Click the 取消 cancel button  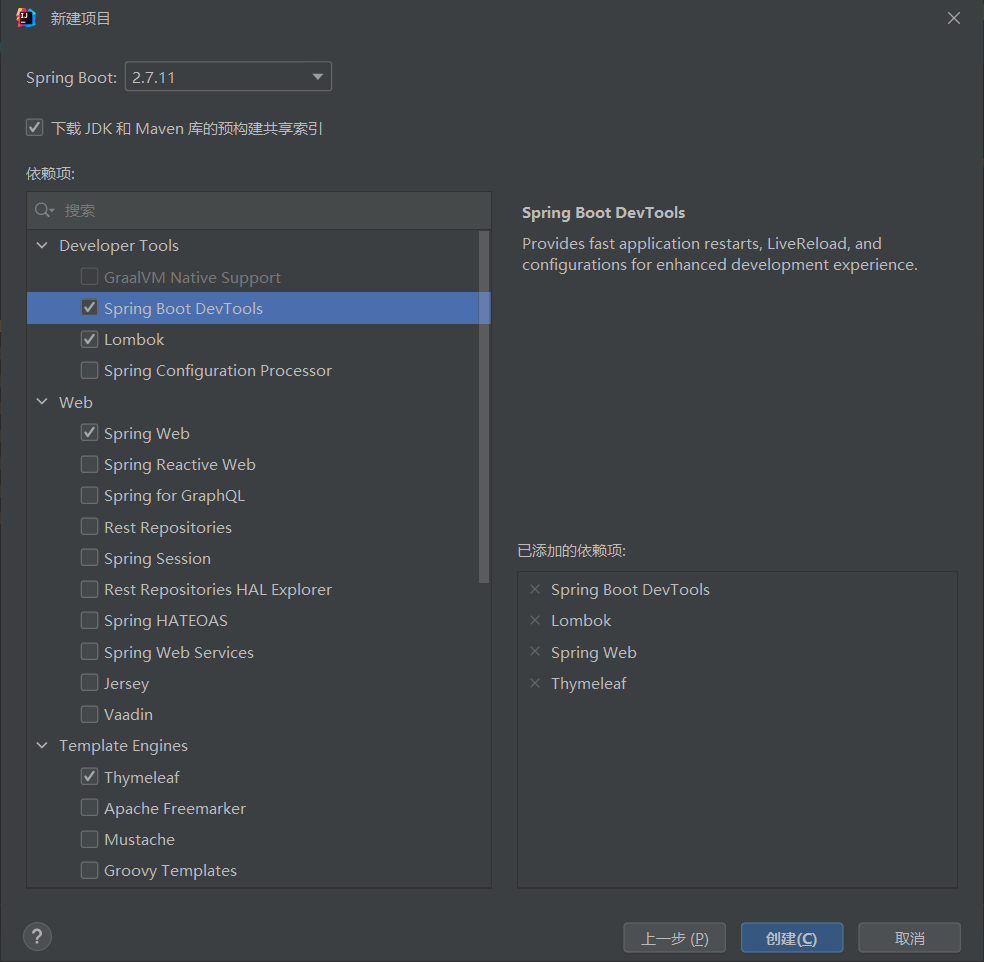909,938
